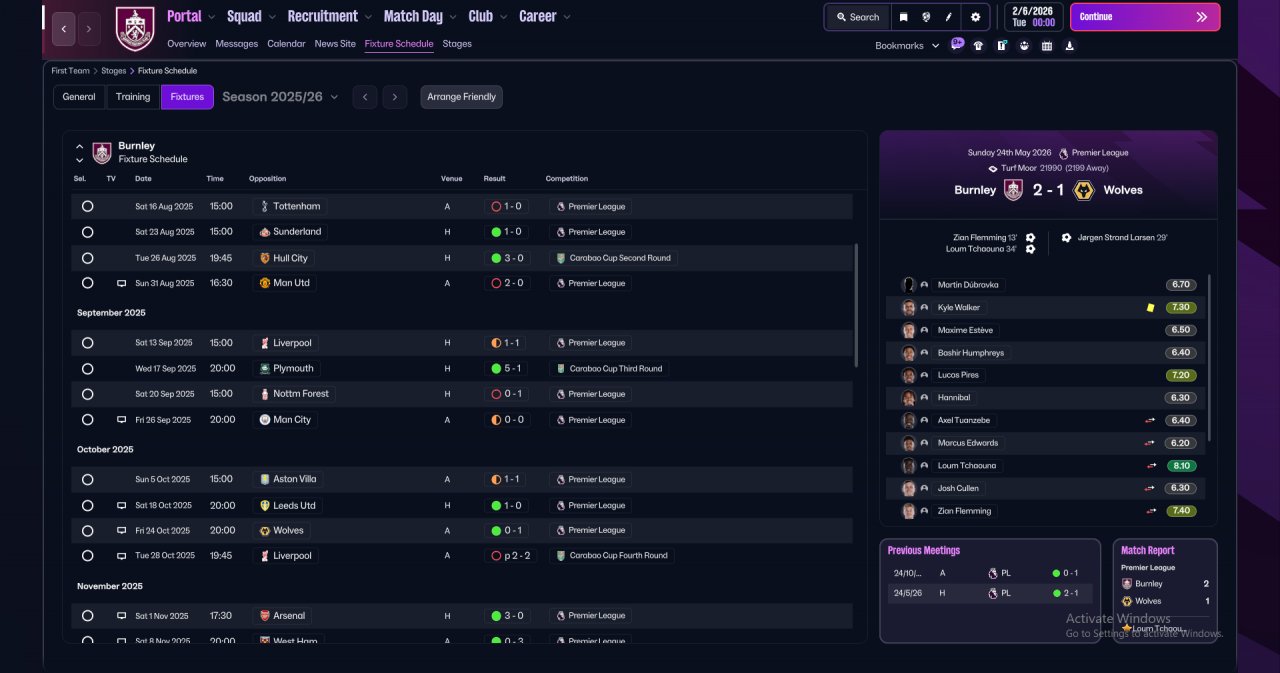Go forward with the right arrow button
This screenshot has height=673, width=1280.
89,29
